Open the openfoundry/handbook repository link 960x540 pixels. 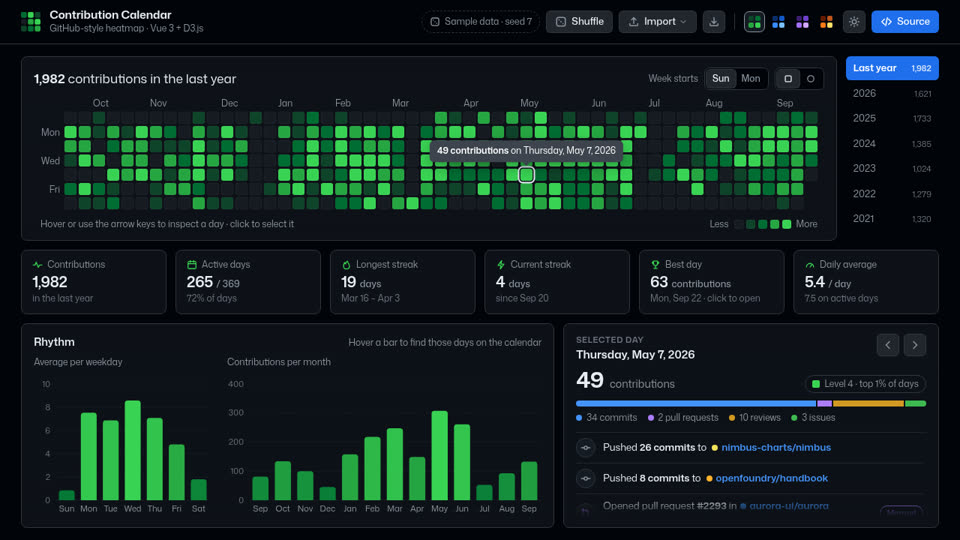click(x=771, y=478)
